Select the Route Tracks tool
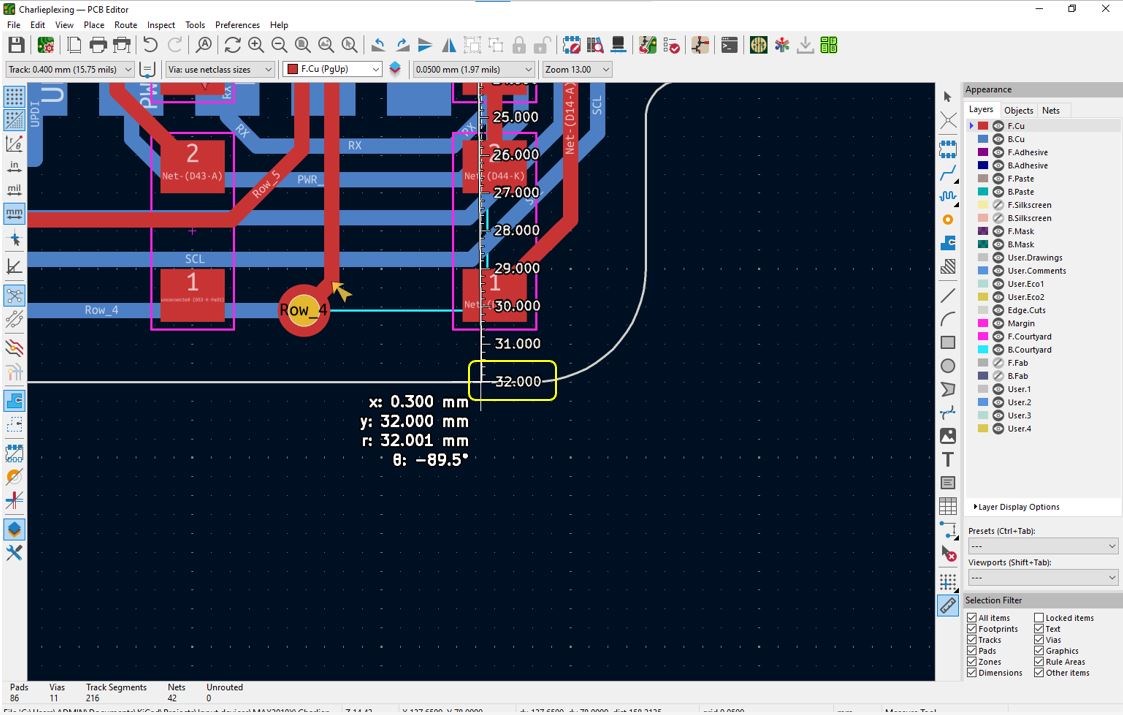Image resolution: width=1123 pixels, height=715 pixels. [948, 173]
